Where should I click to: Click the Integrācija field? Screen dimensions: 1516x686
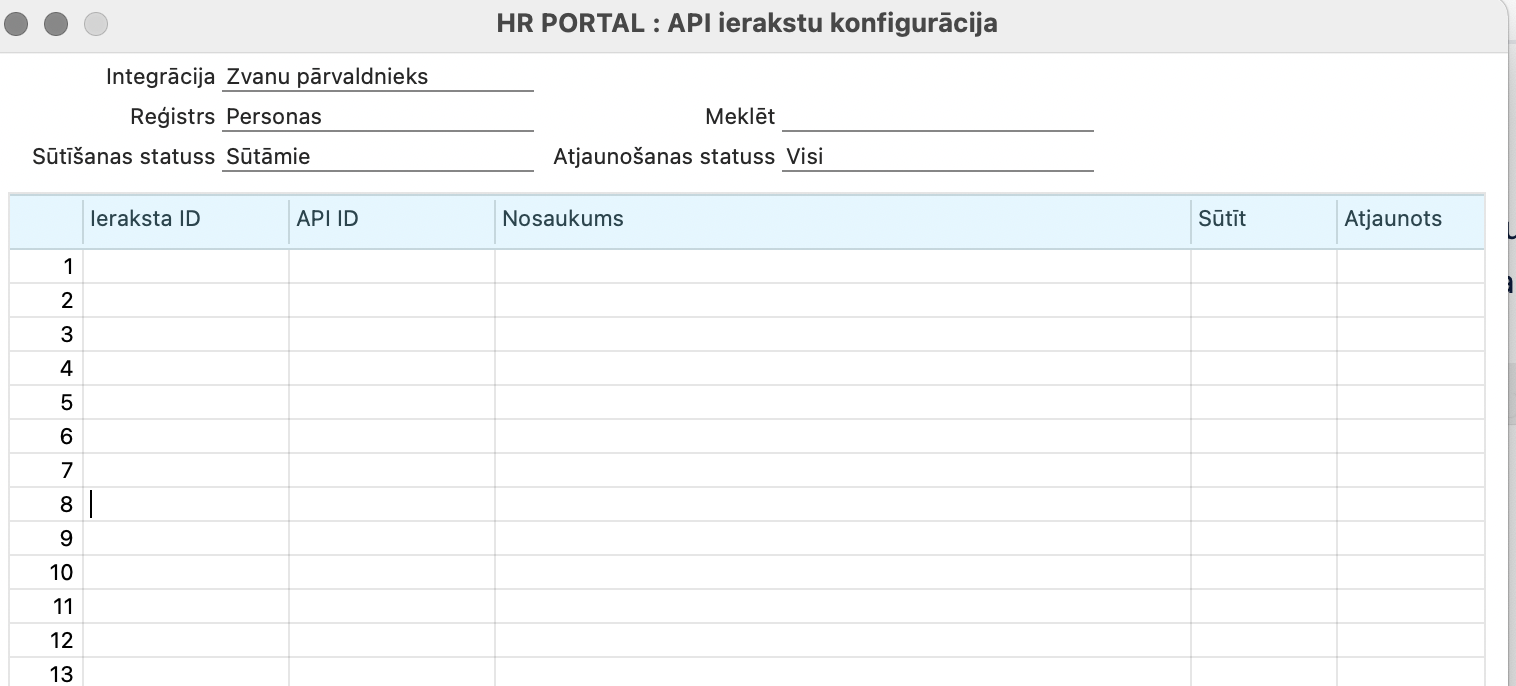377,77
